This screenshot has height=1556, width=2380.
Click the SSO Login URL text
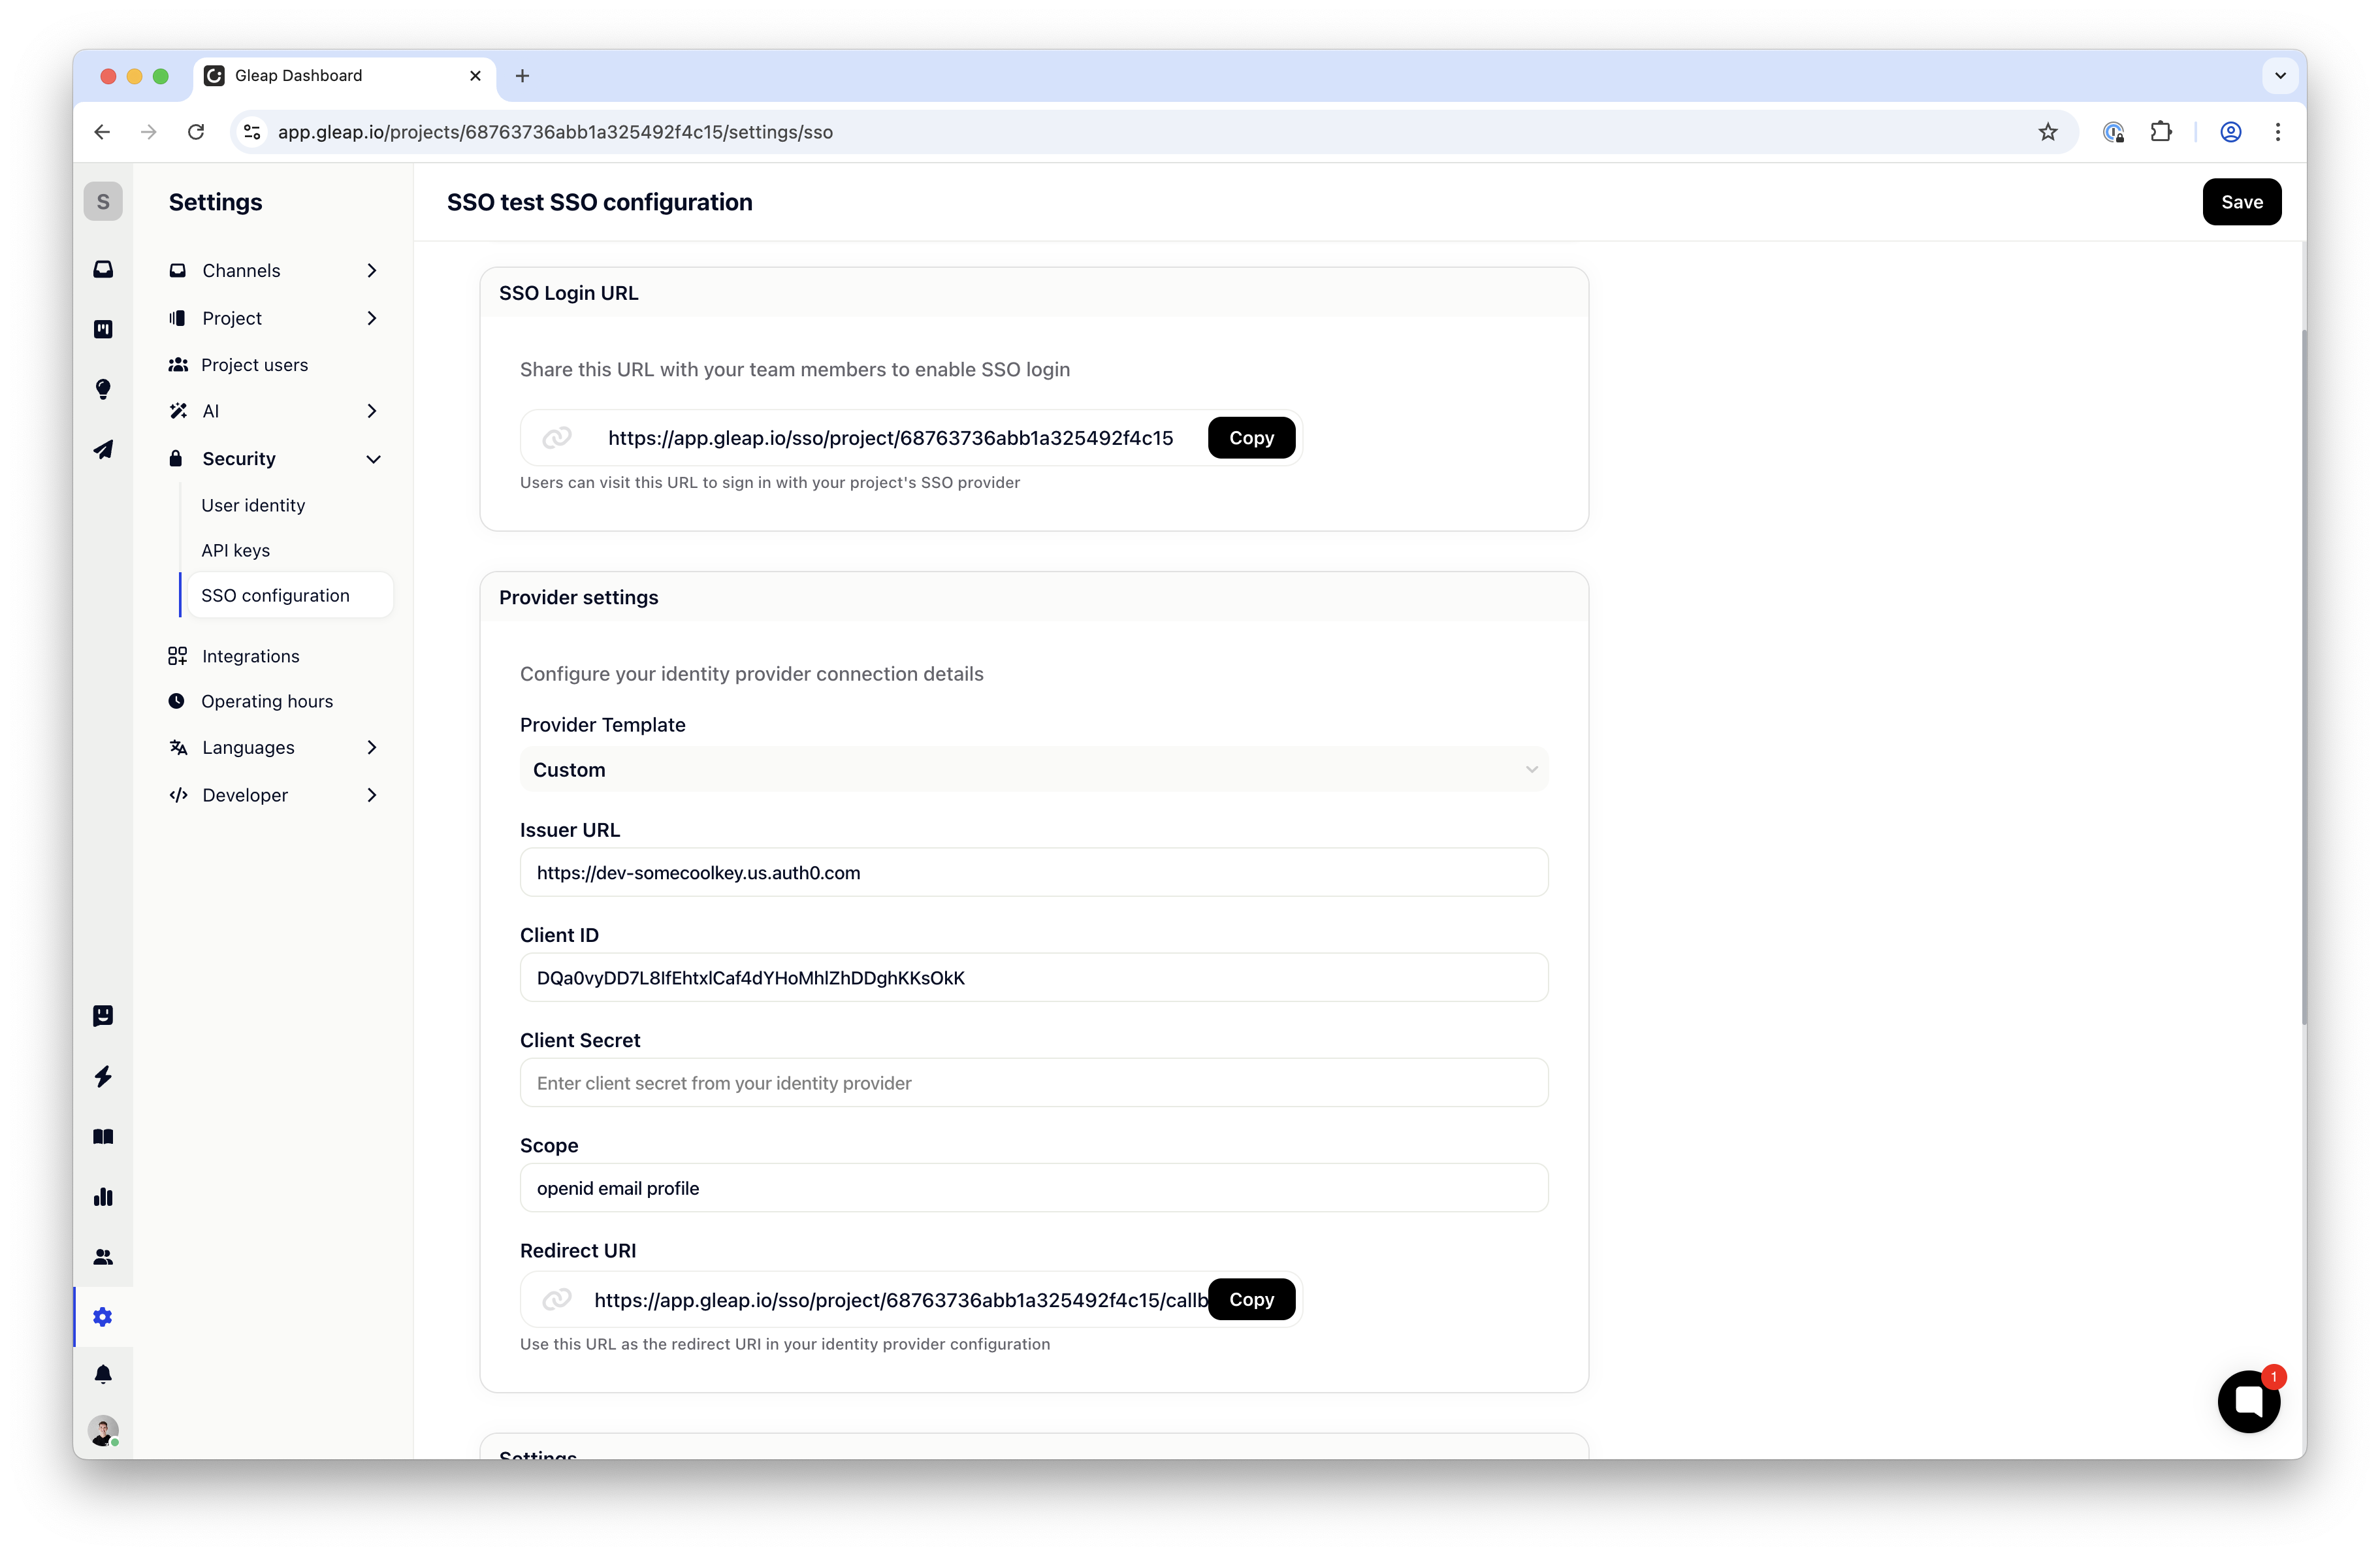(890, 438)
